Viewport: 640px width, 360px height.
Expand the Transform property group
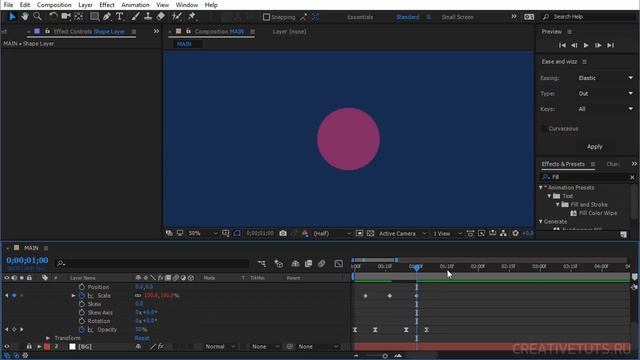coord(48,338)
